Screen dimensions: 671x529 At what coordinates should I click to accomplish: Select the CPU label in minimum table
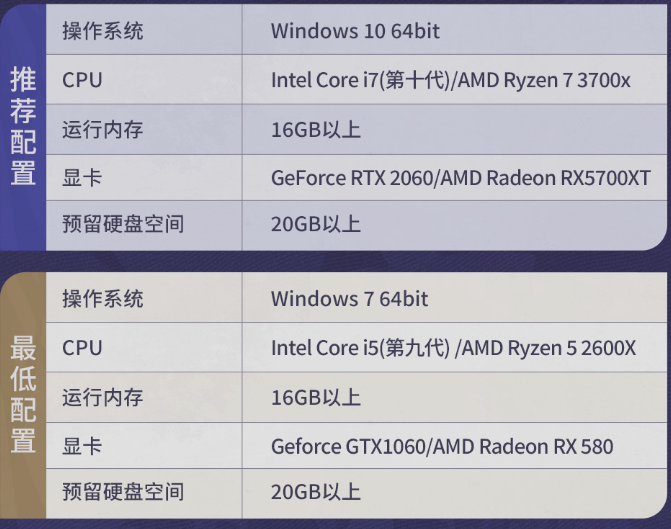82,348
